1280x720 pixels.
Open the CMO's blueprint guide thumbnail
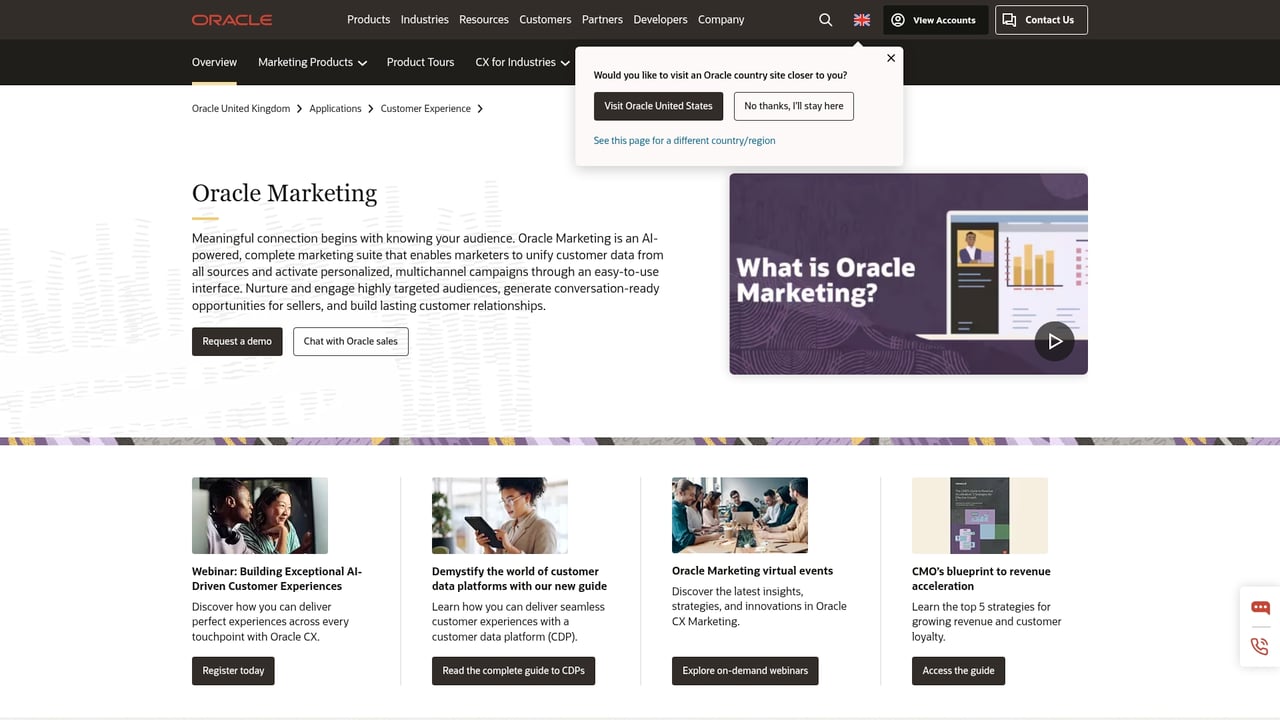click(x=979, y=515)
